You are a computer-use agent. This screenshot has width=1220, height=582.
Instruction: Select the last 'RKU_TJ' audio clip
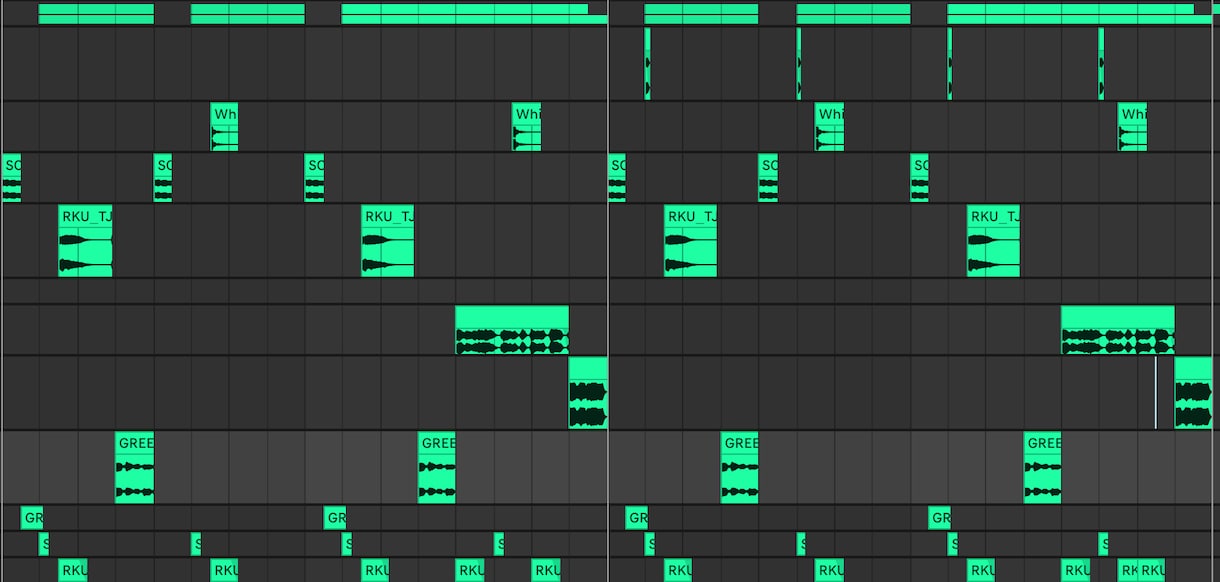tap(994, 241)
